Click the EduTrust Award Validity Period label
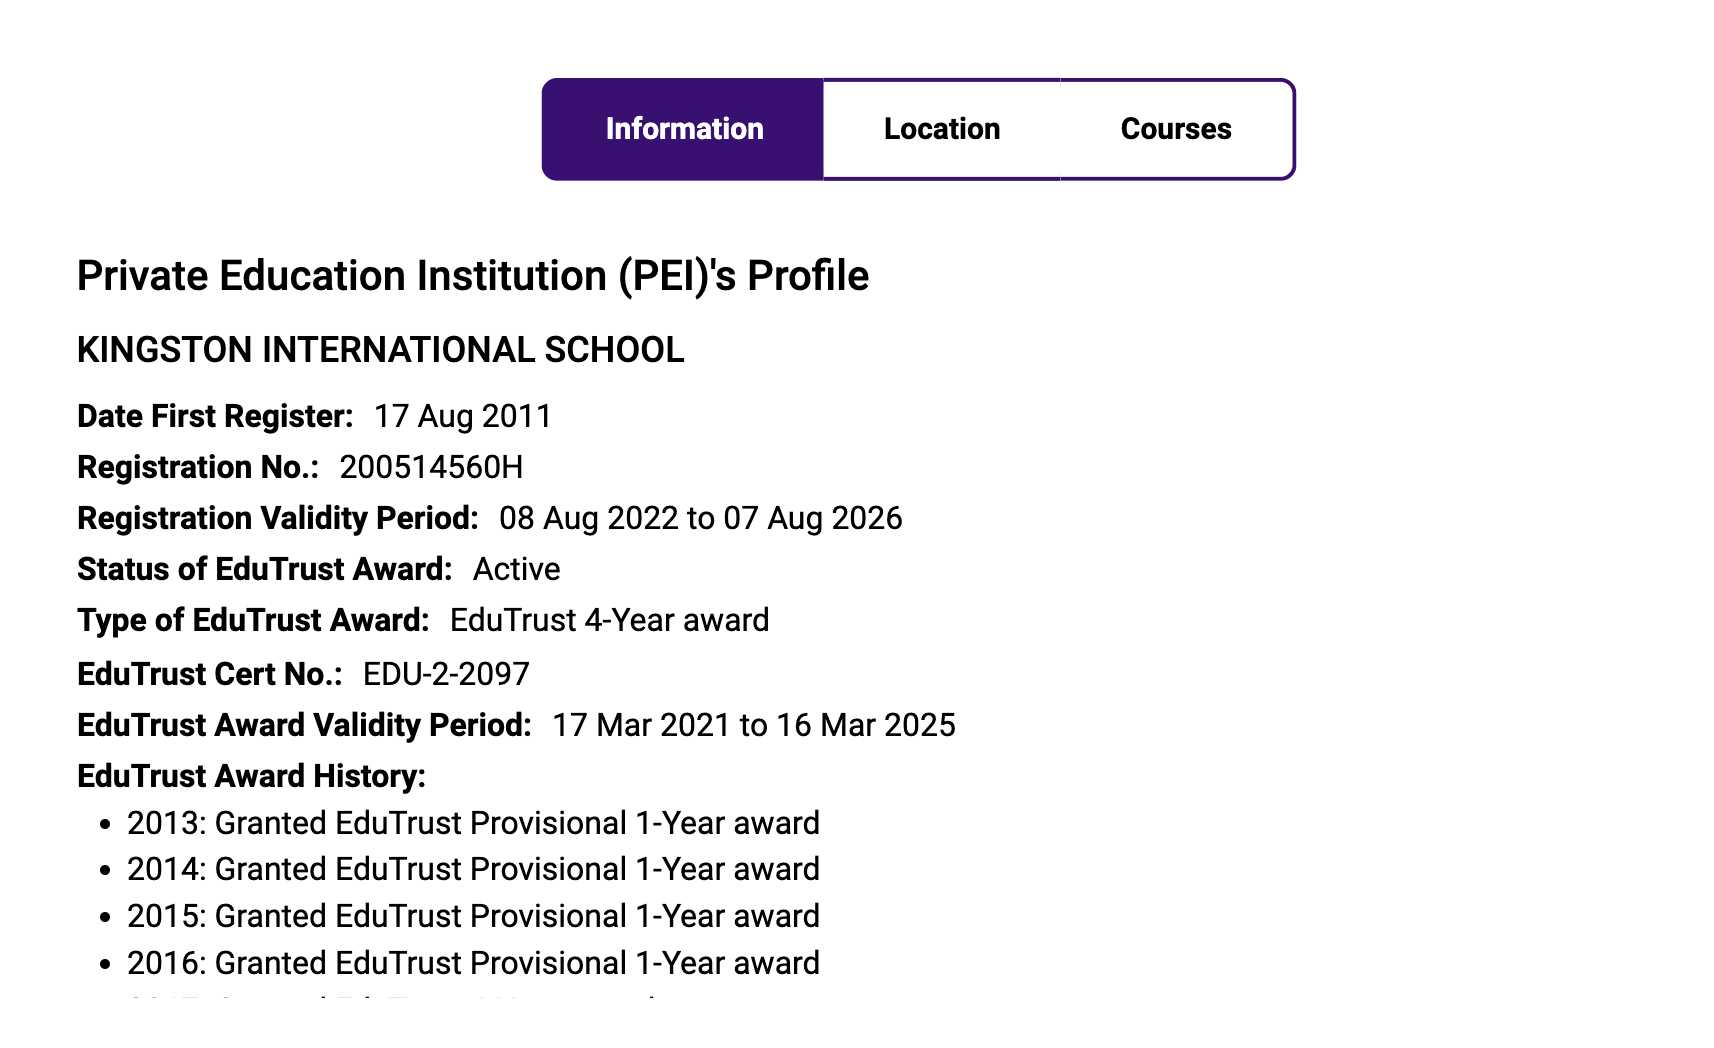 304,725
